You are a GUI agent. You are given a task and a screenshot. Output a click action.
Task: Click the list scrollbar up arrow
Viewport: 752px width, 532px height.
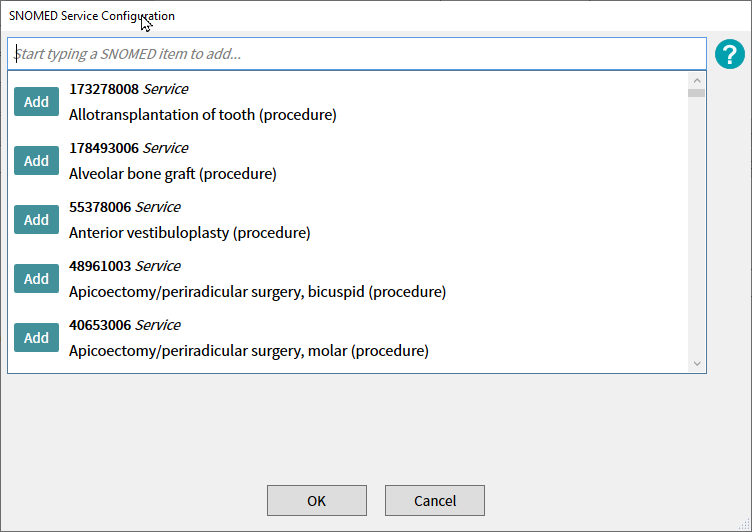point(697,80)
